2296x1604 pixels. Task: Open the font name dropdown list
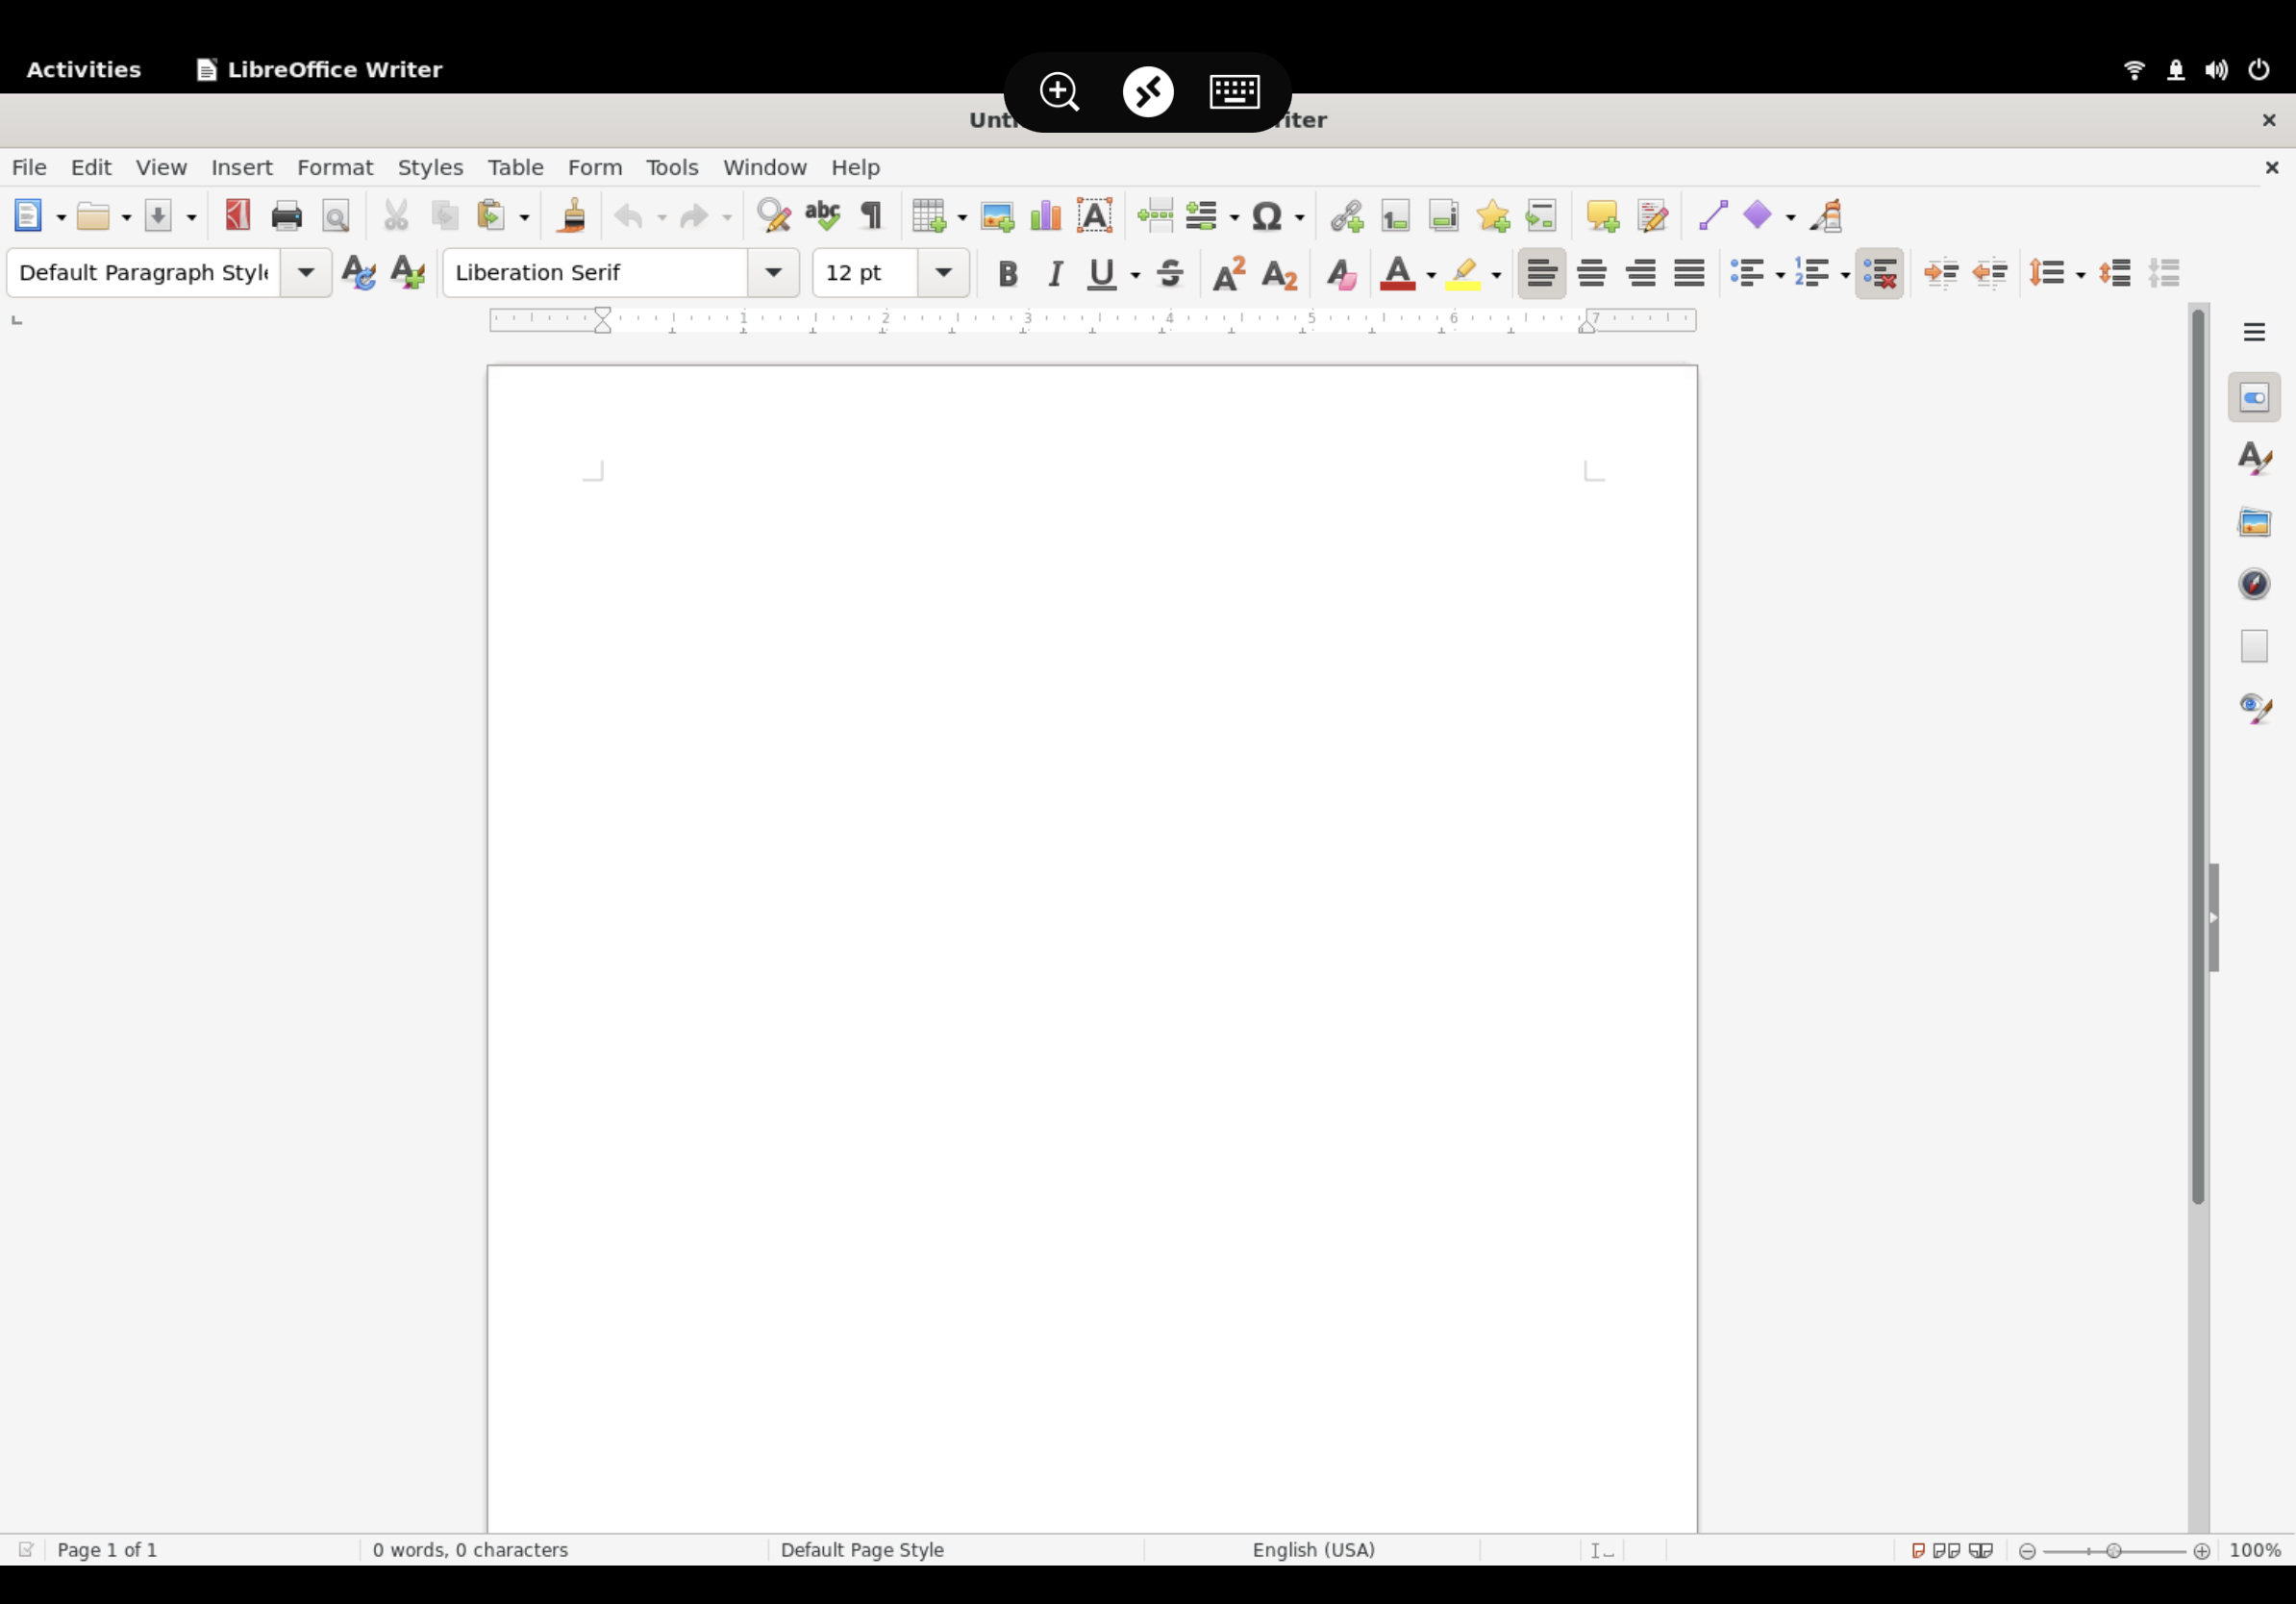pyautogui.click(x=773, y=273)
